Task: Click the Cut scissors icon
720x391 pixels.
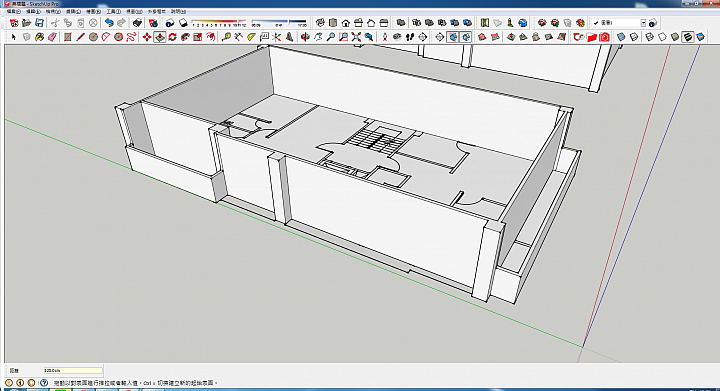Action: (x=55, y=22)
